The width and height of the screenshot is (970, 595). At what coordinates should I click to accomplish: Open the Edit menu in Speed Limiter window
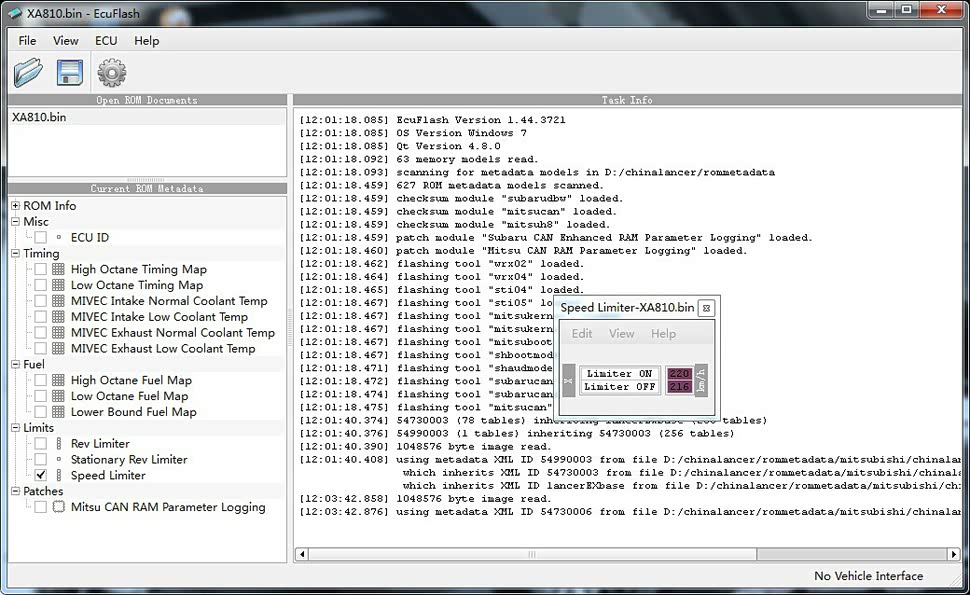[x=582, y=334]
